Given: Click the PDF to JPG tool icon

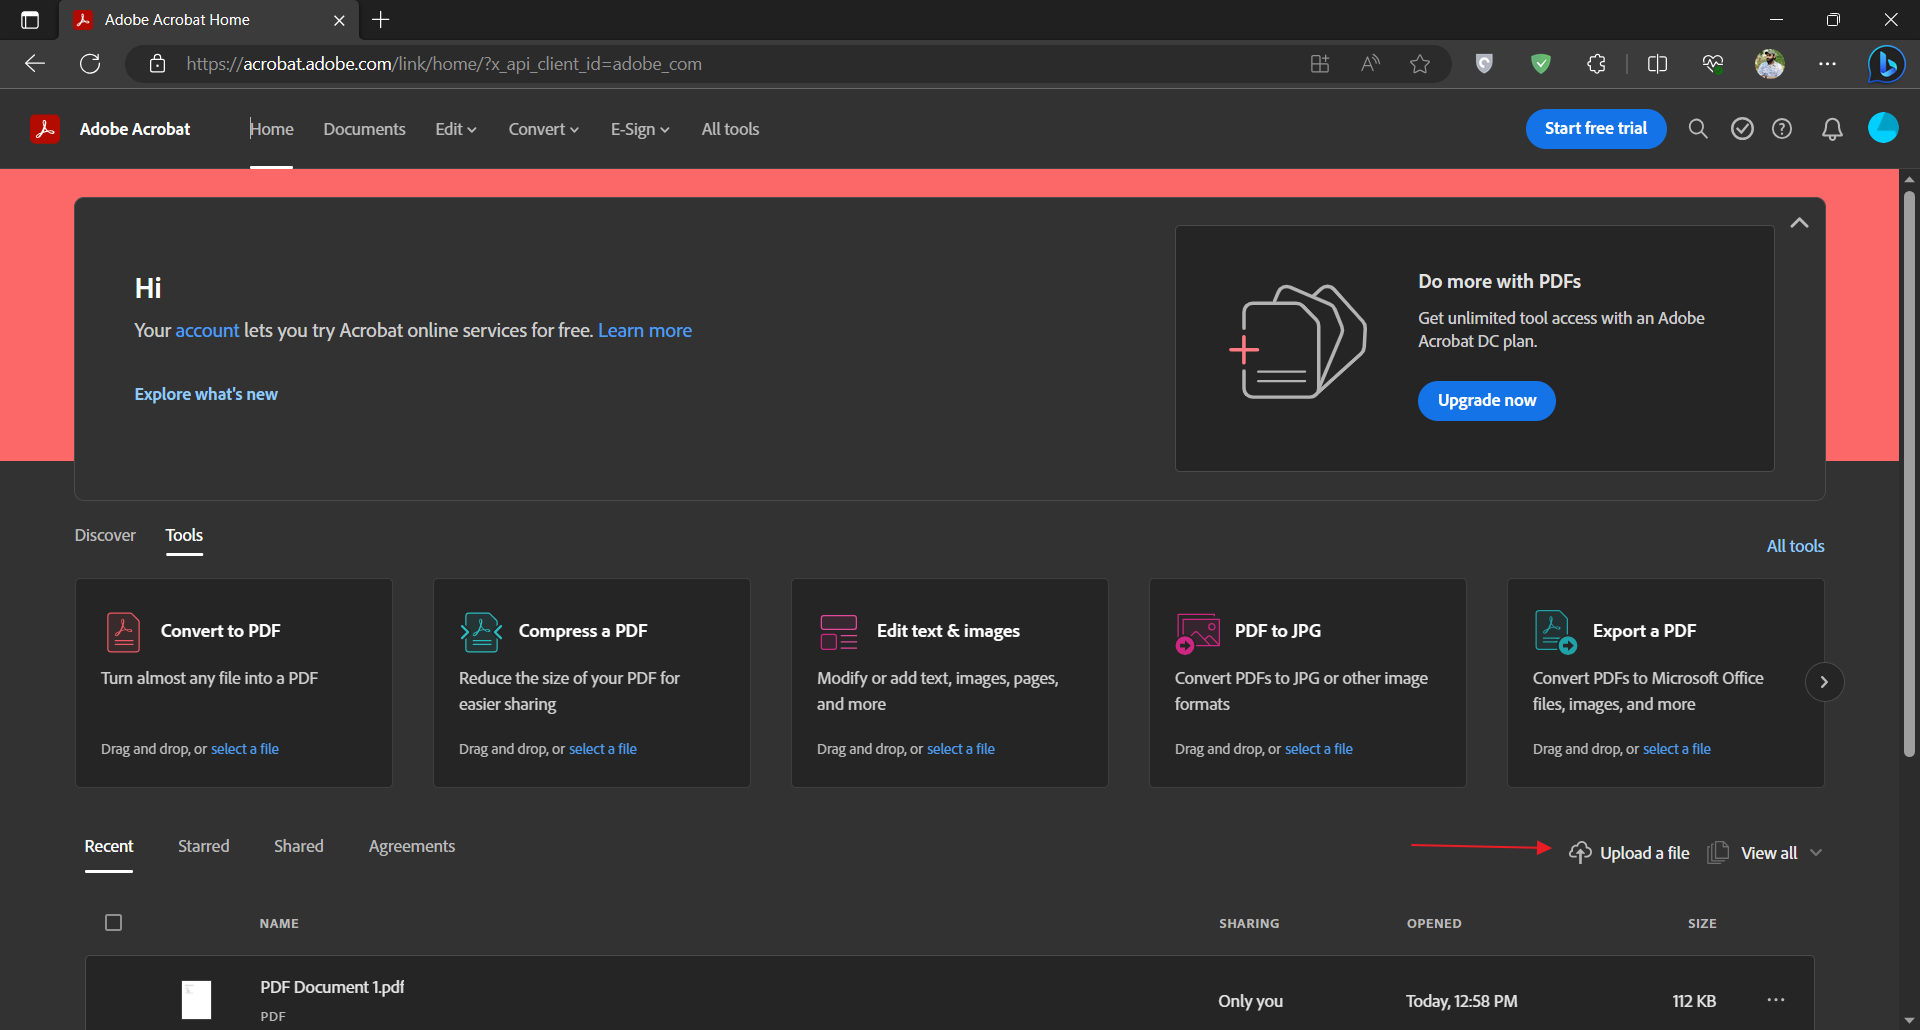Looking at the screenshot, I should pyautogui.click(x=1197, y=632).
